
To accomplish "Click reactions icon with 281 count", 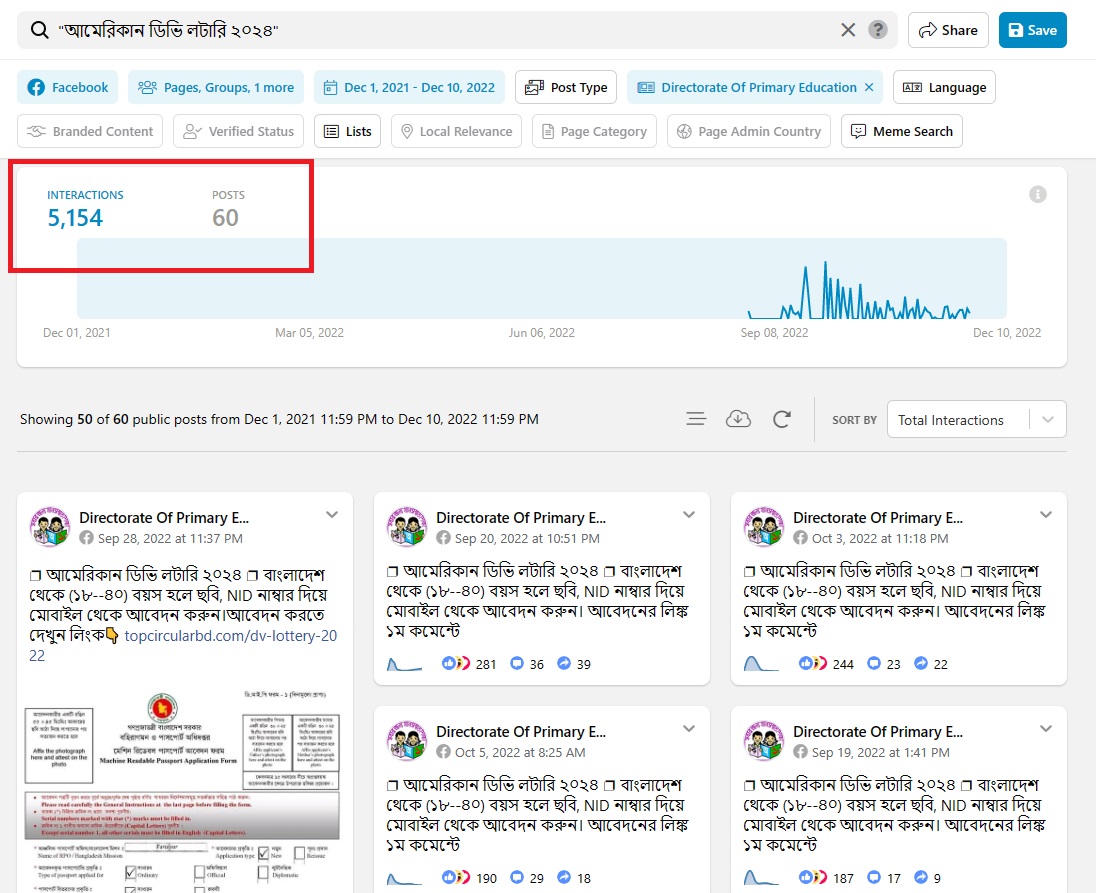I will pyautogui.click(x=456, y=663).
